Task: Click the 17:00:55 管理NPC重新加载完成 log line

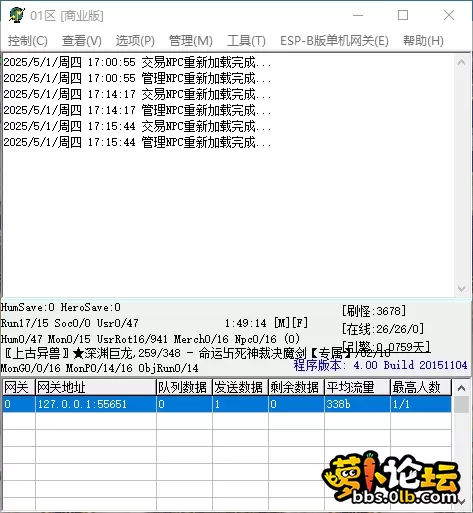Action: 137,78
